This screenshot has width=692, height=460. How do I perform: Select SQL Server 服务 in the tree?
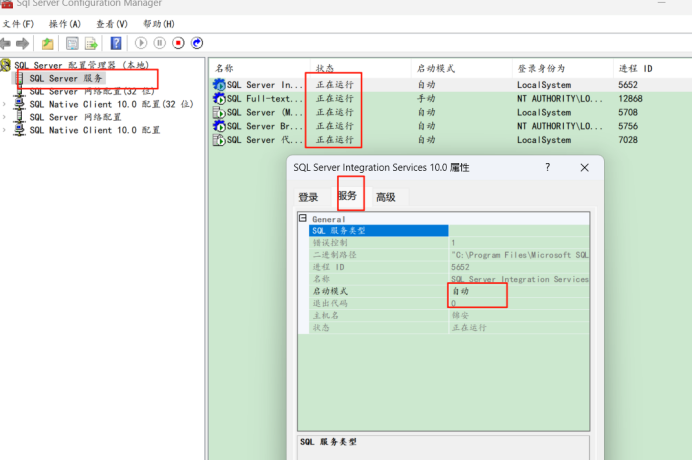(66, 78)
